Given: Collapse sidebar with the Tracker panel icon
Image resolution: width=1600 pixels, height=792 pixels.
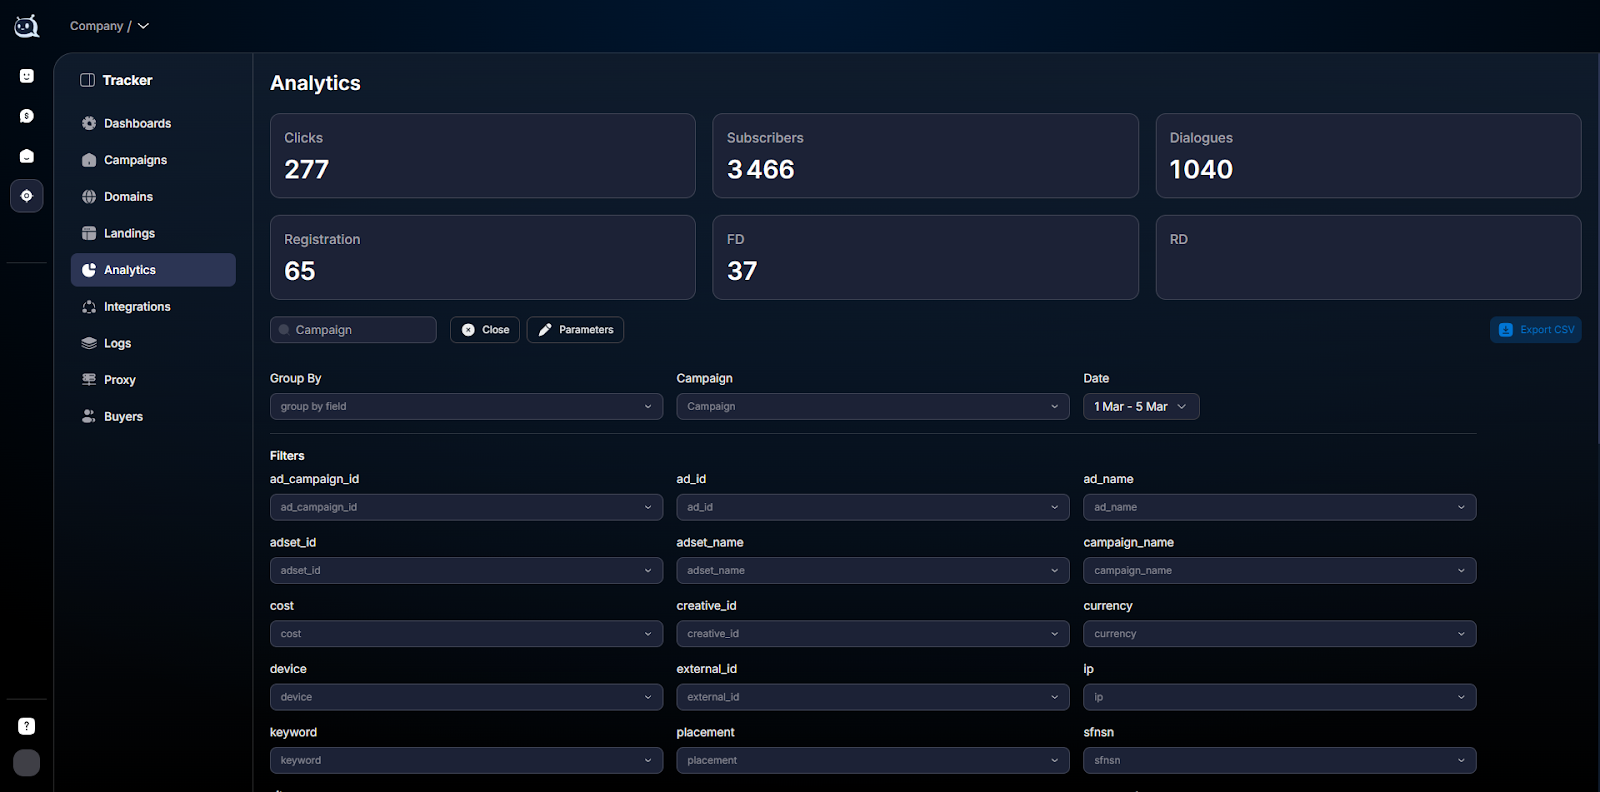Looking at the screenshot, I should pyautogui.click(x=87, y=80).
